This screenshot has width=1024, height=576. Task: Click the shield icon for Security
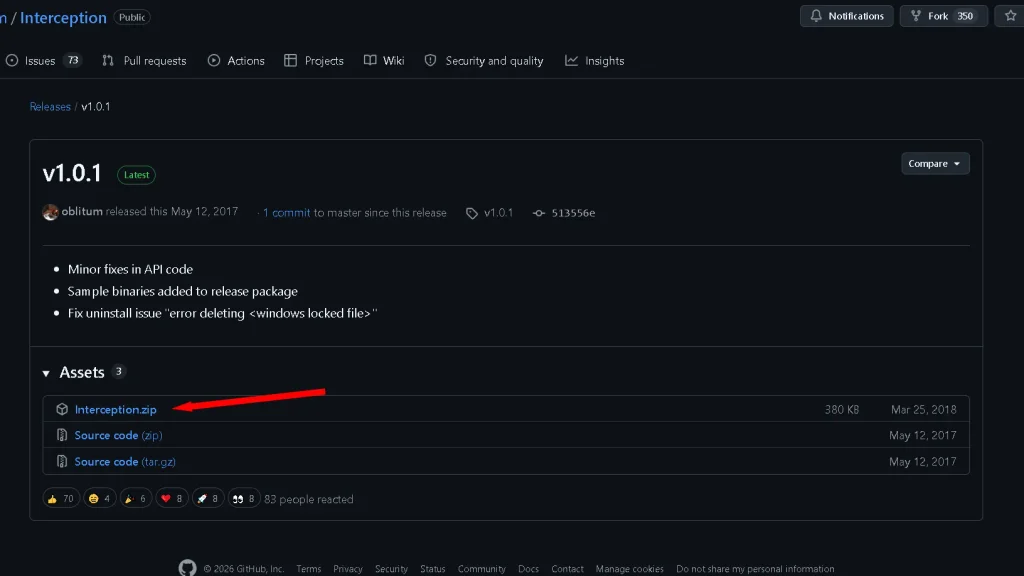(430, 61)
